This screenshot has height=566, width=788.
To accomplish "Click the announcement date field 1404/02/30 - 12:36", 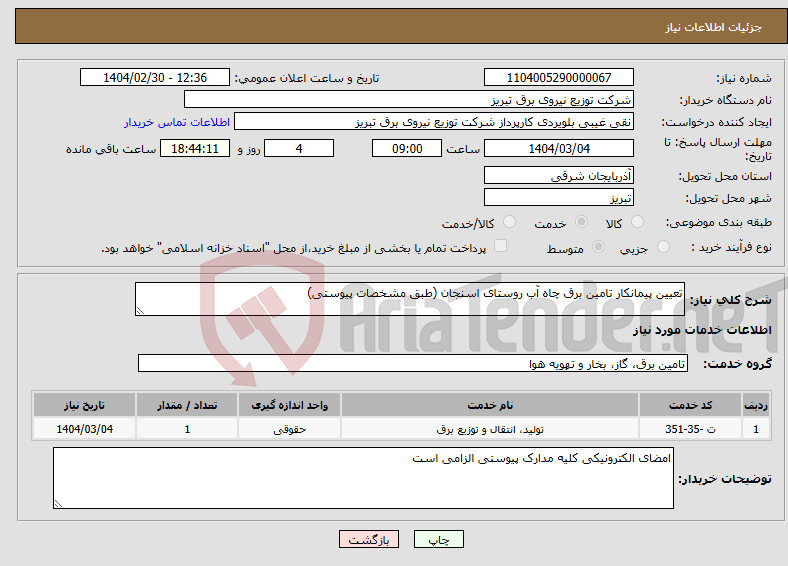I will 155,77.
